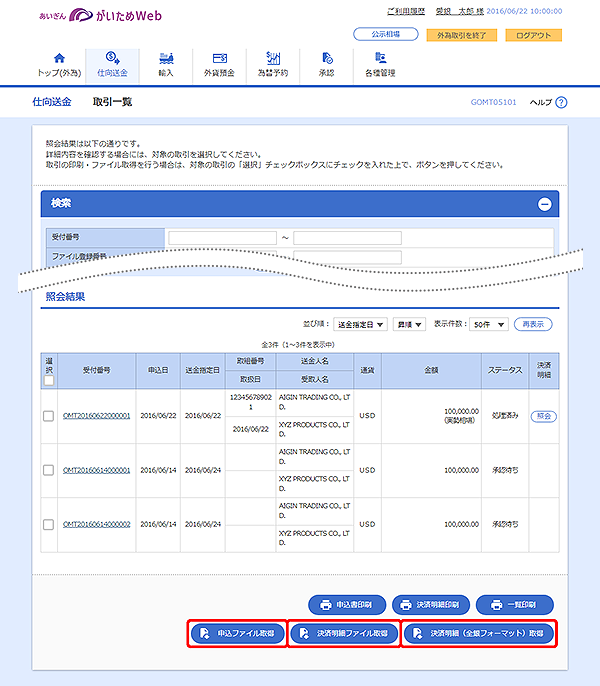600x686 pixels.
Task: Open the 為替予約 menu
Action: pyautogui.click(x=273, y=66)
